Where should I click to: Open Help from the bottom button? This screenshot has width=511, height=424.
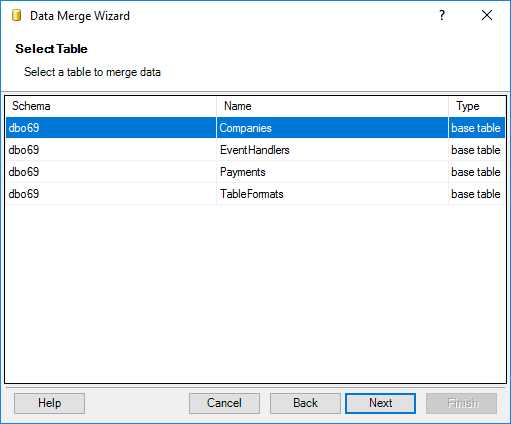[49, 403]
